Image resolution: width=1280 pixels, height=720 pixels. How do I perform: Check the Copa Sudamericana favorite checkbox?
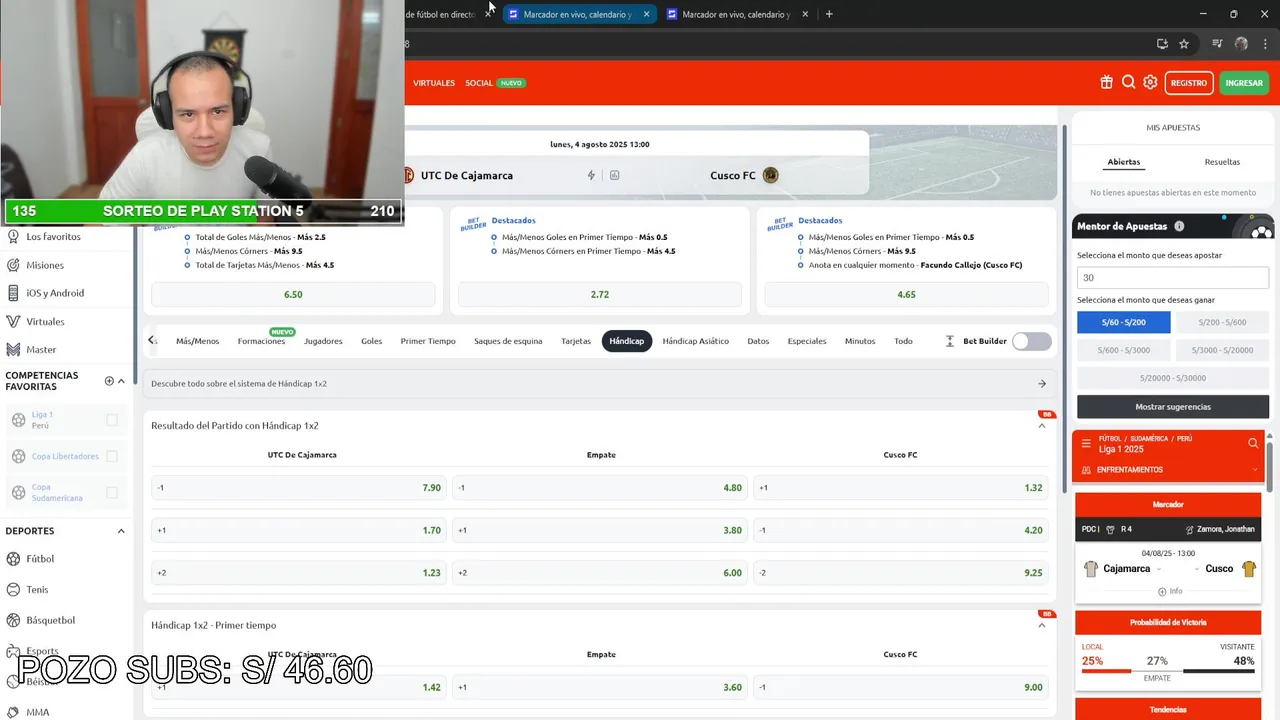[112, 492]
